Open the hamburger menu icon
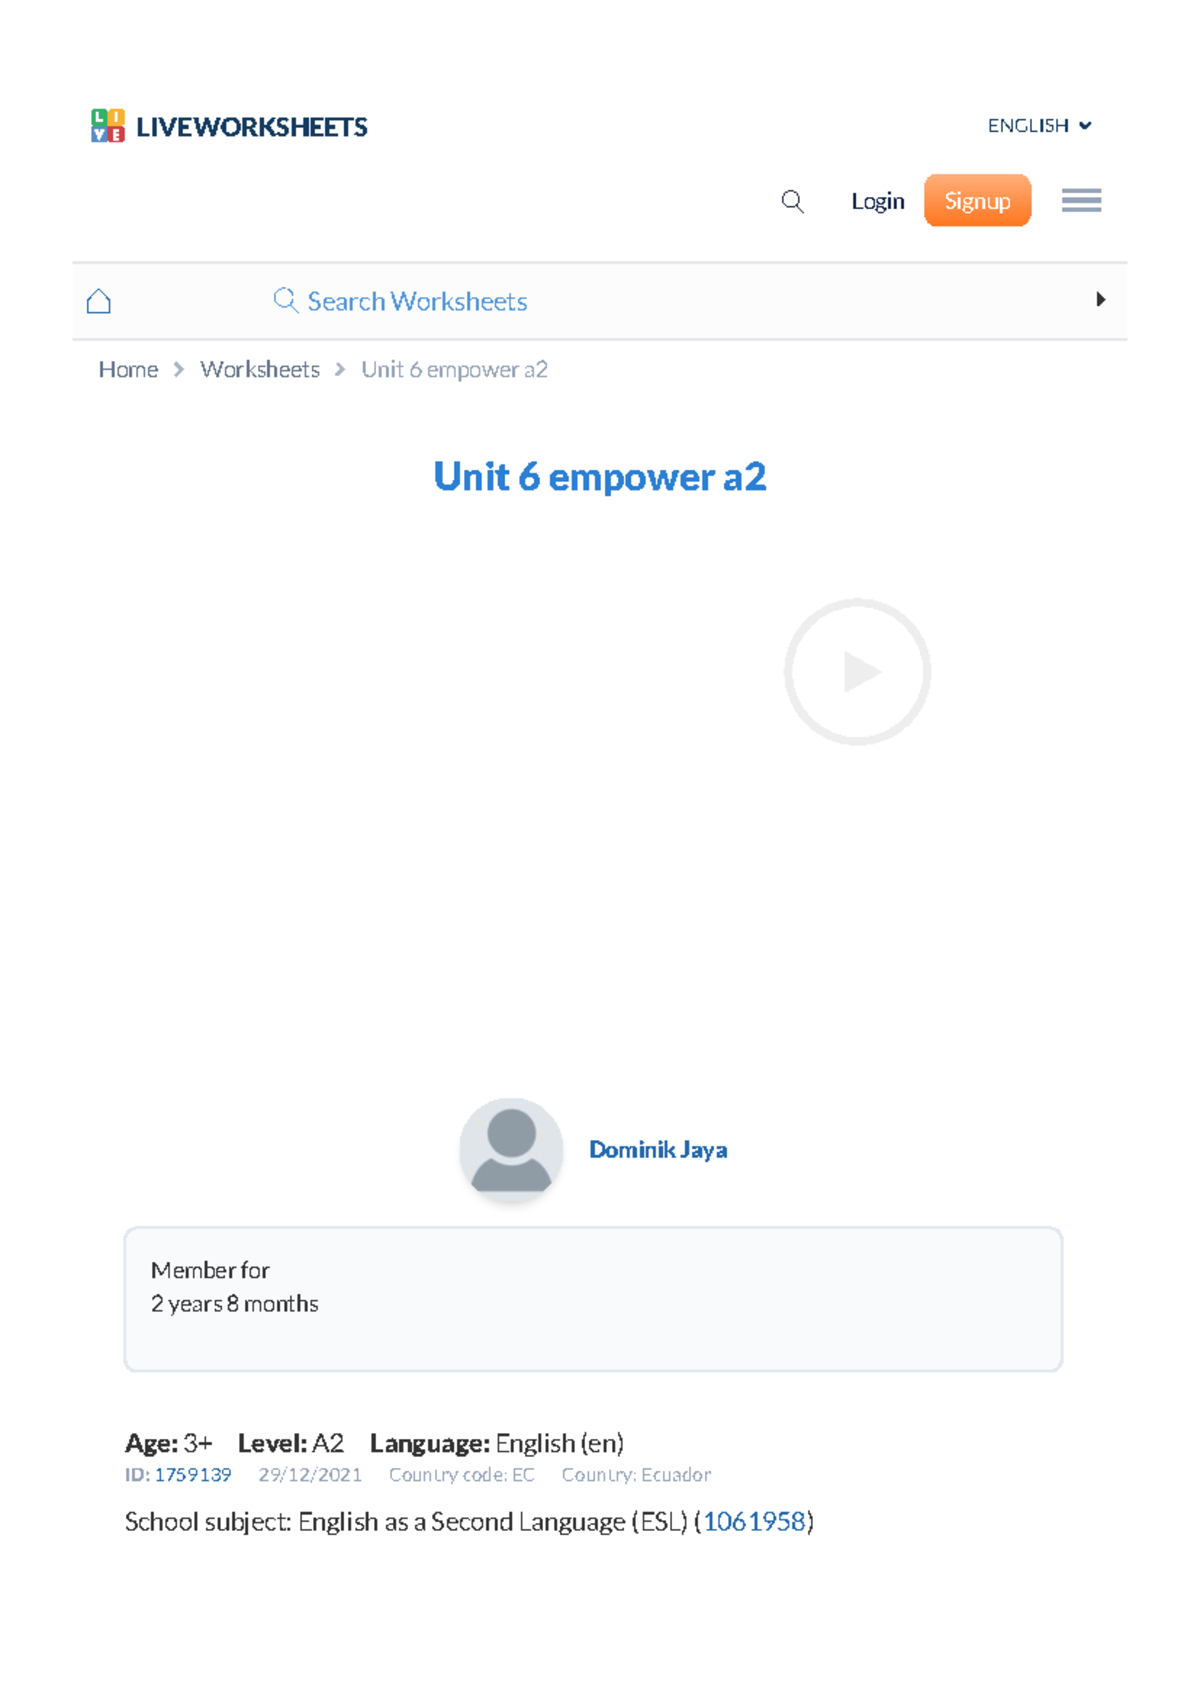Screen dimensions: 1200x1696 click(1081, 201)
